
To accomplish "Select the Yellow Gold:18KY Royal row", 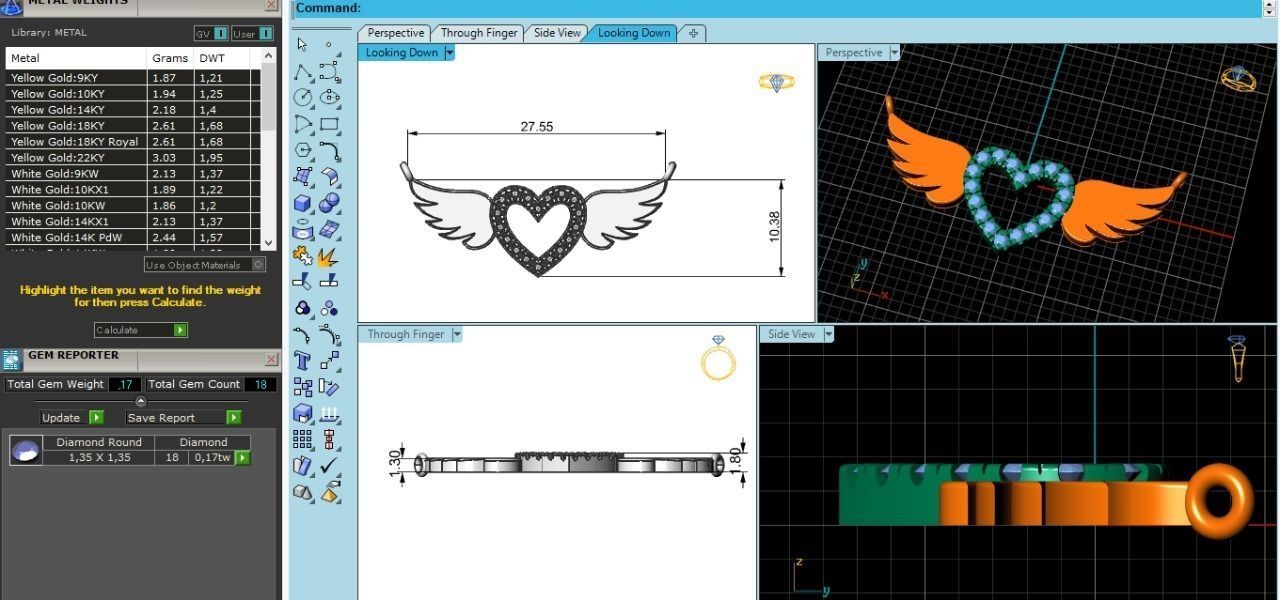I will pyautogui.click(x=132, y=142).
